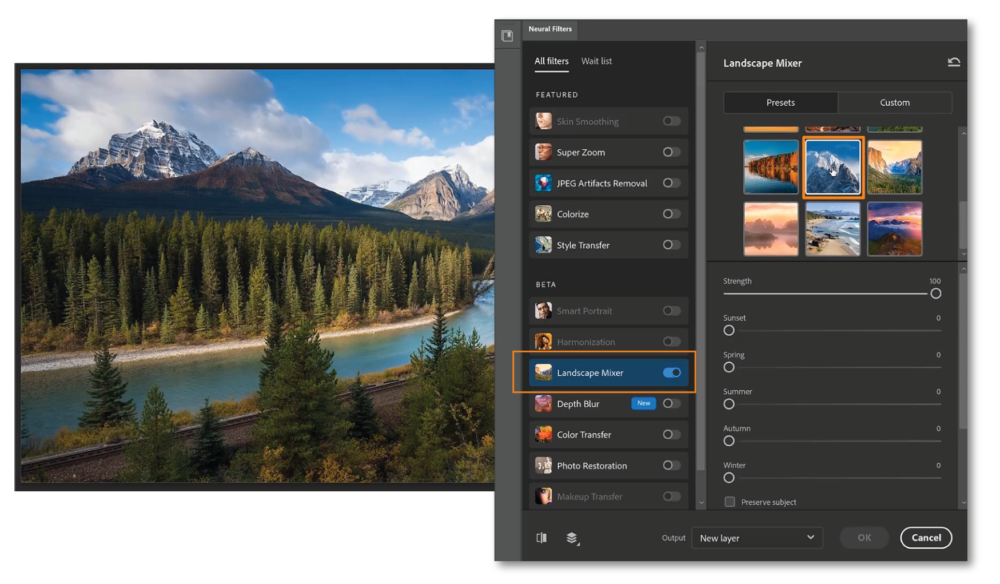Click the Landscape Mixer filter icon
This screenshot has width=1000, height=584.
pyautogui.click(x=543, y=372)
